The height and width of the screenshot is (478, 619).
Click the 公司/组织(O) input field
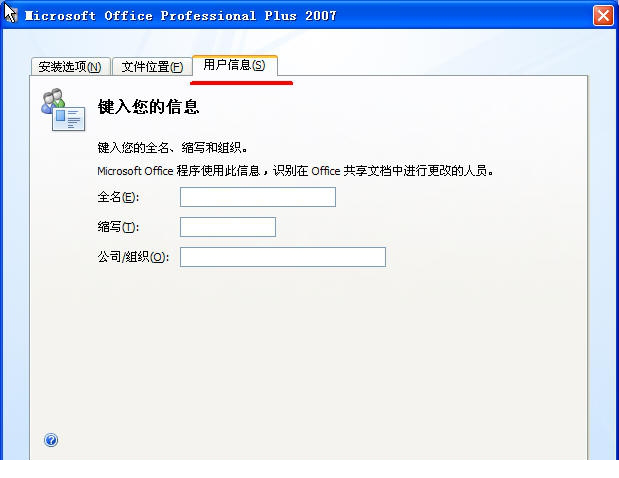pyautogui.click(x=283, y=257)
